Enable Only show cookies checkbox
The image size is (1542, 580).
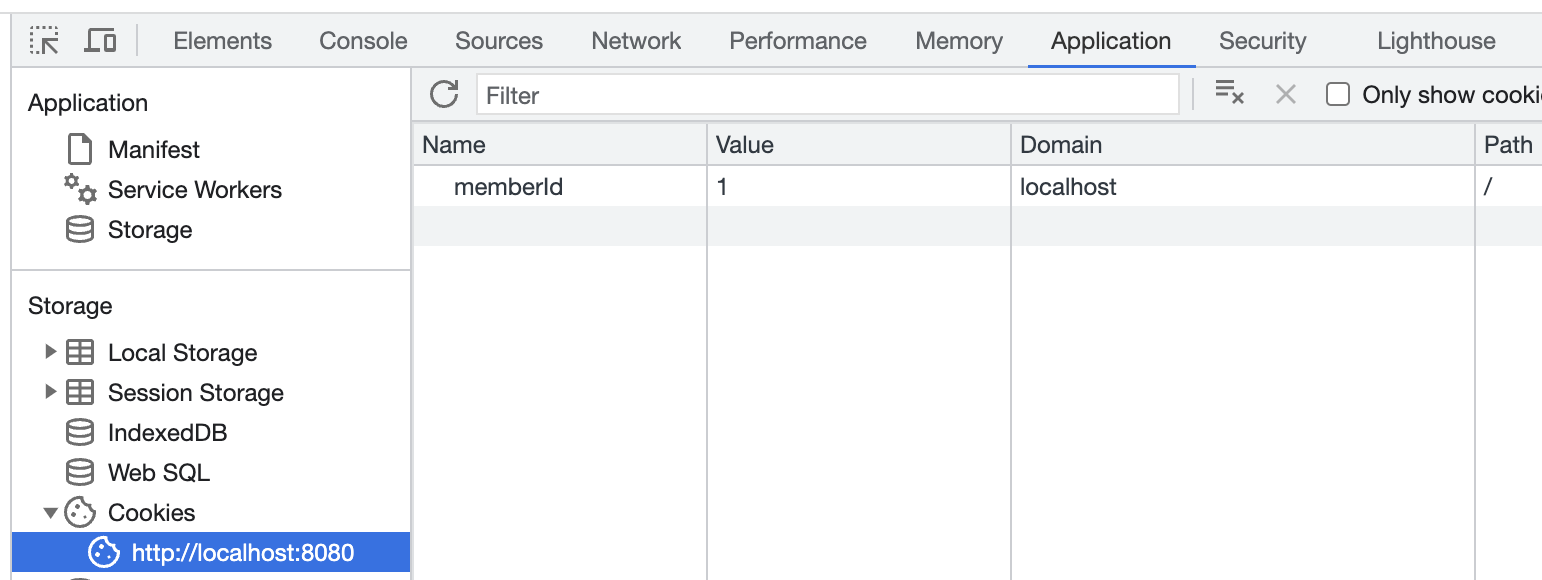[x=1337, y=95]
